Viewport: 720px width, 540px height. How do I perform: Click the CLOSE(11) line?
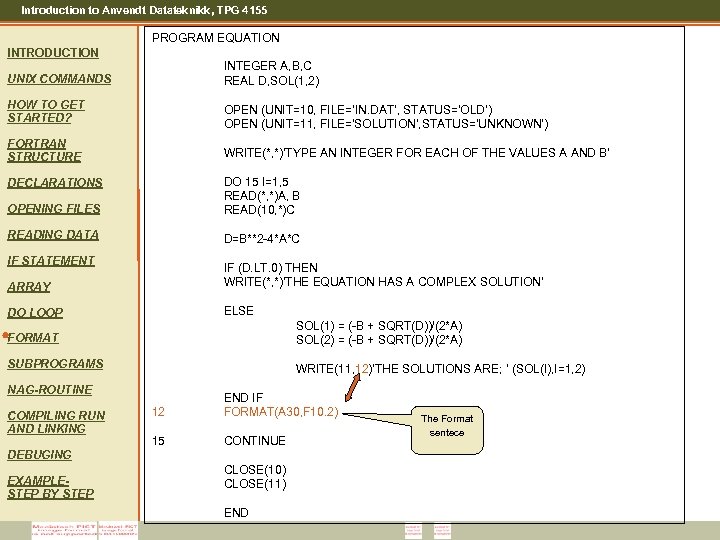click(255, 484)
